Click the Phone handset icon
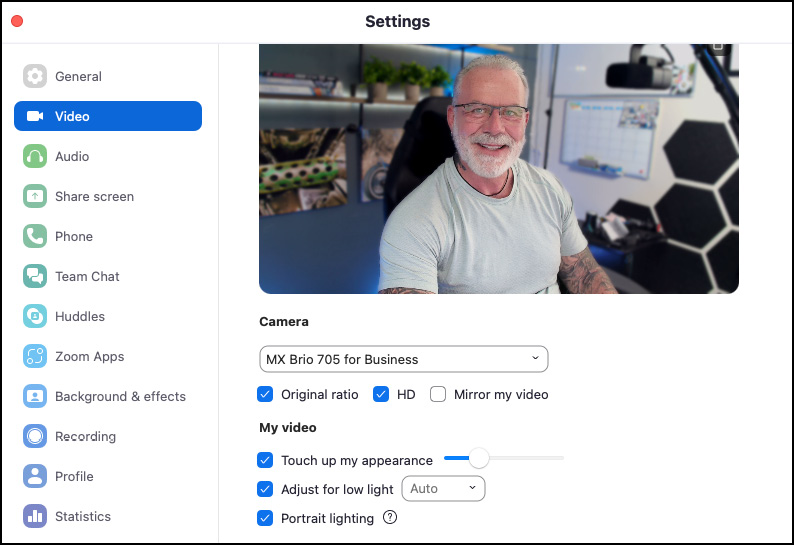This screenshot has height=545, width=794. [x=35, y=236]
